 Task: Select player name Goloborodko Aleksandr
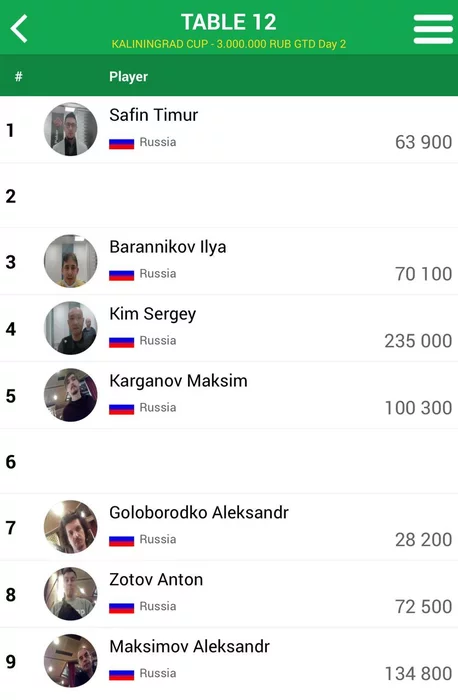coord(199,512)
